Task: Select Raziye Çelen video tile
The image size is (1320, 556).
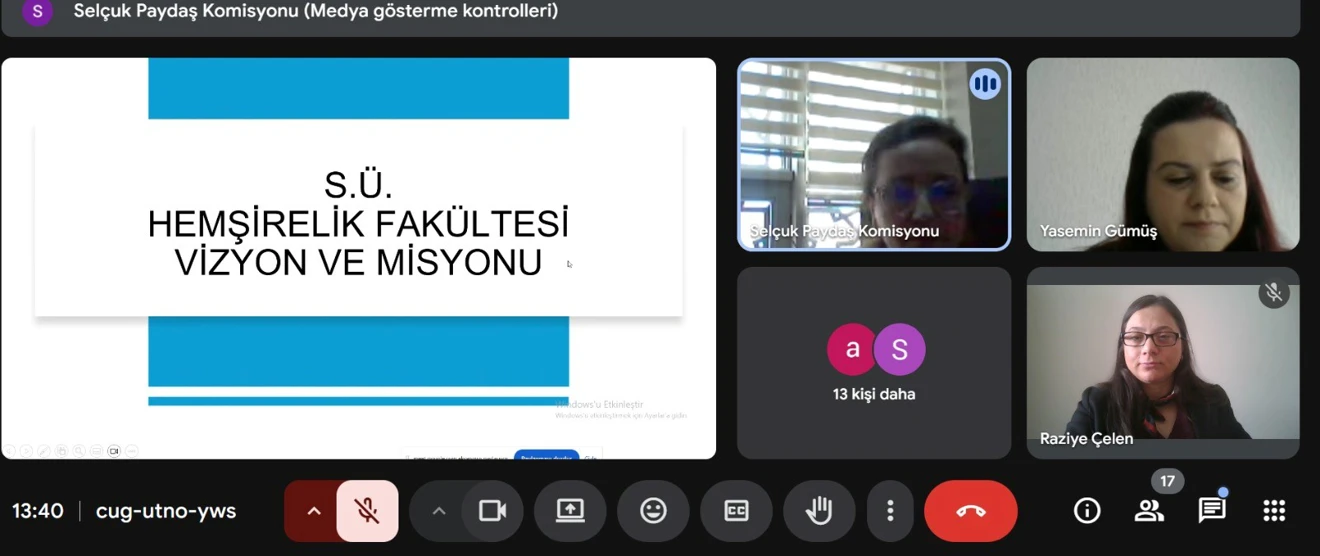Action: 1163,362
